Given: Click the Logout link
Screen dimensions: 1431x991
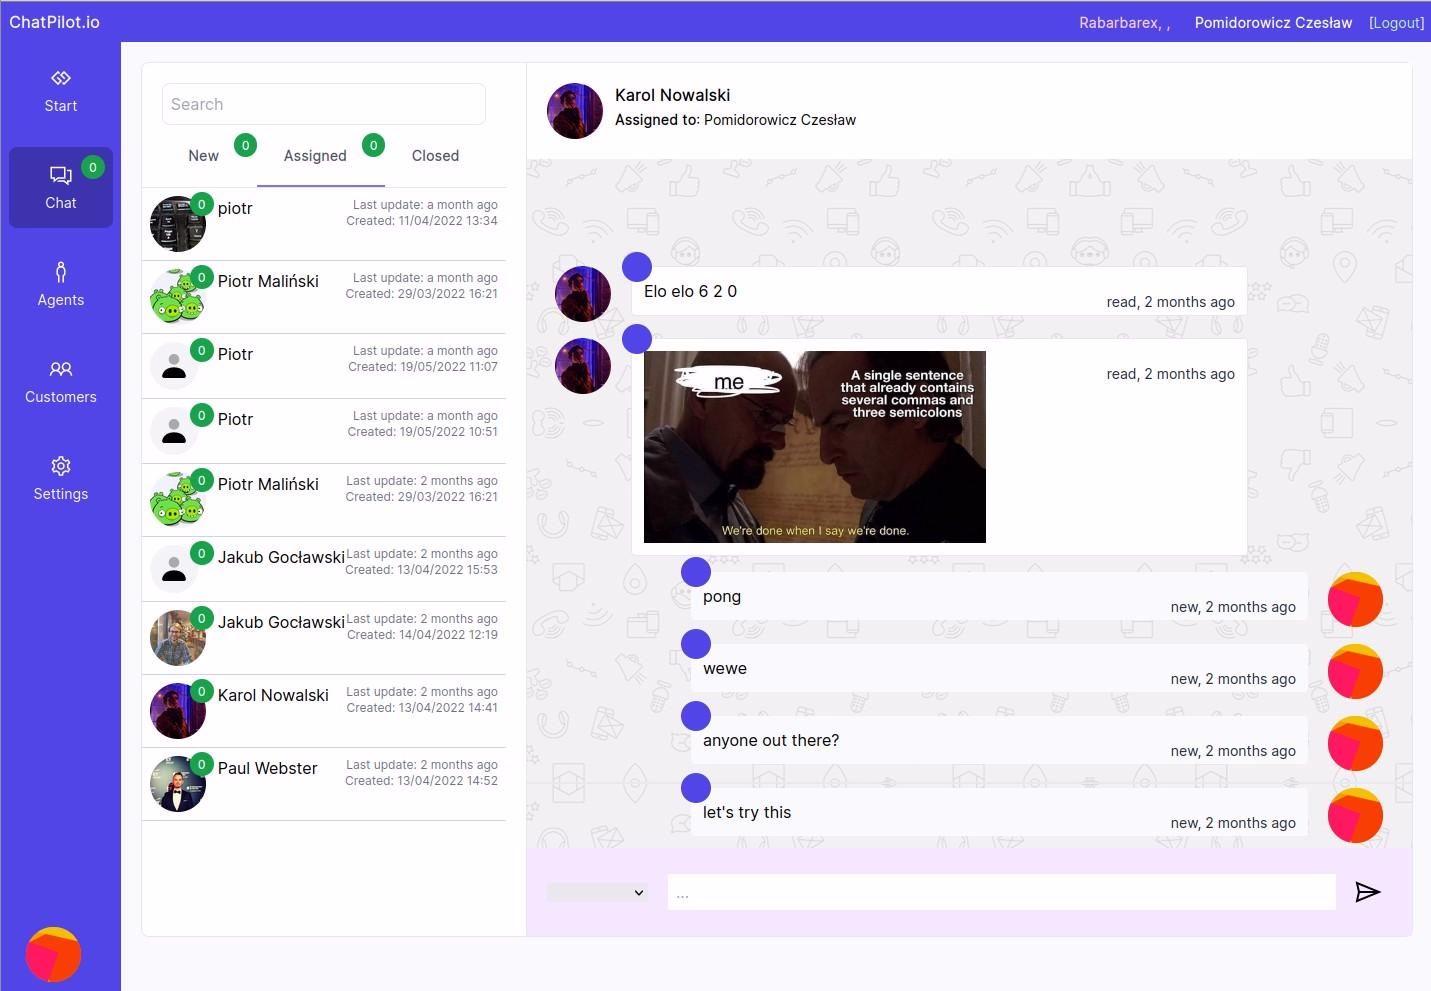Looking at the screenshot, I should point(1396,23).
